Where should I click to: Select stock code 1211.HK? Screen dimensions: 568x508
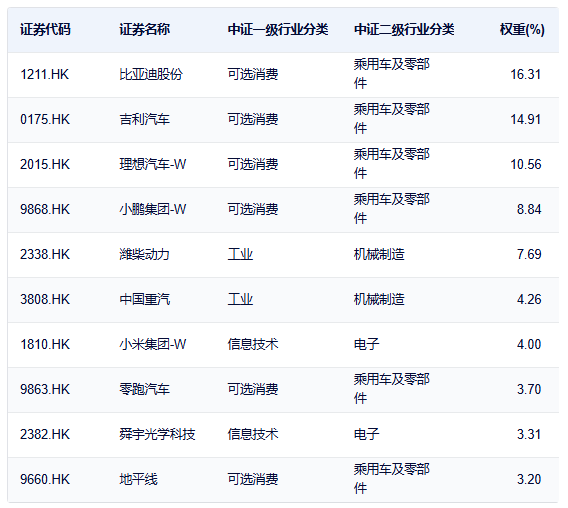point(45,75)
